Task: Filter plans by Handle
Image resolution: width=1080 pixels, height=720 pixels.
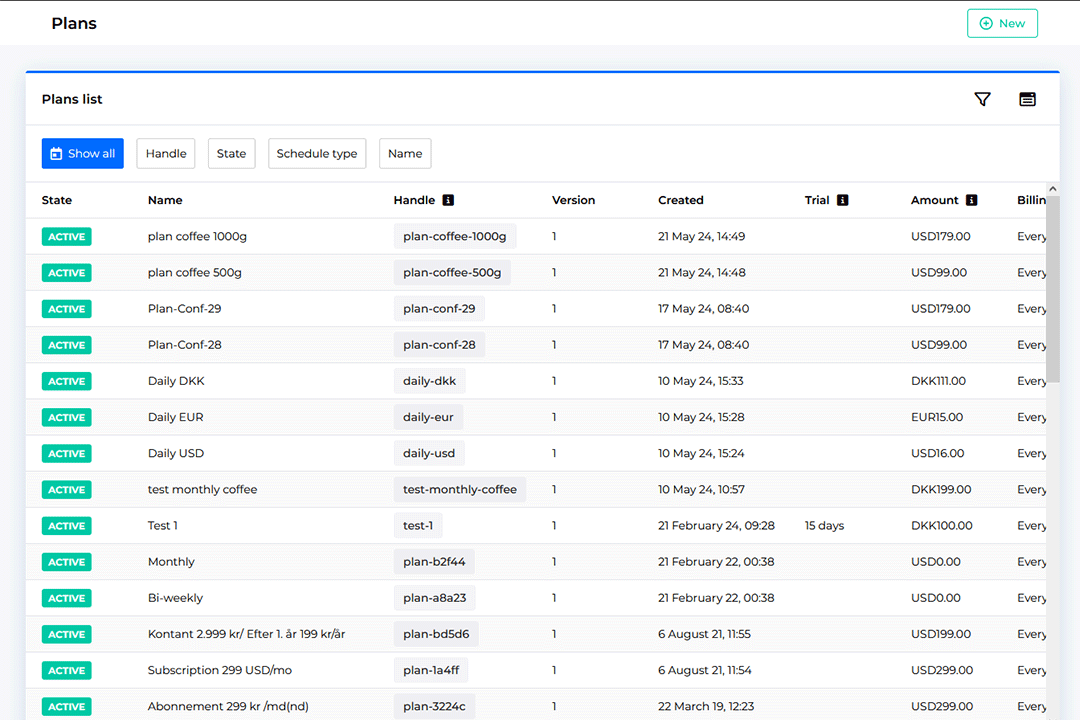Action: click(x=166, y=153)
